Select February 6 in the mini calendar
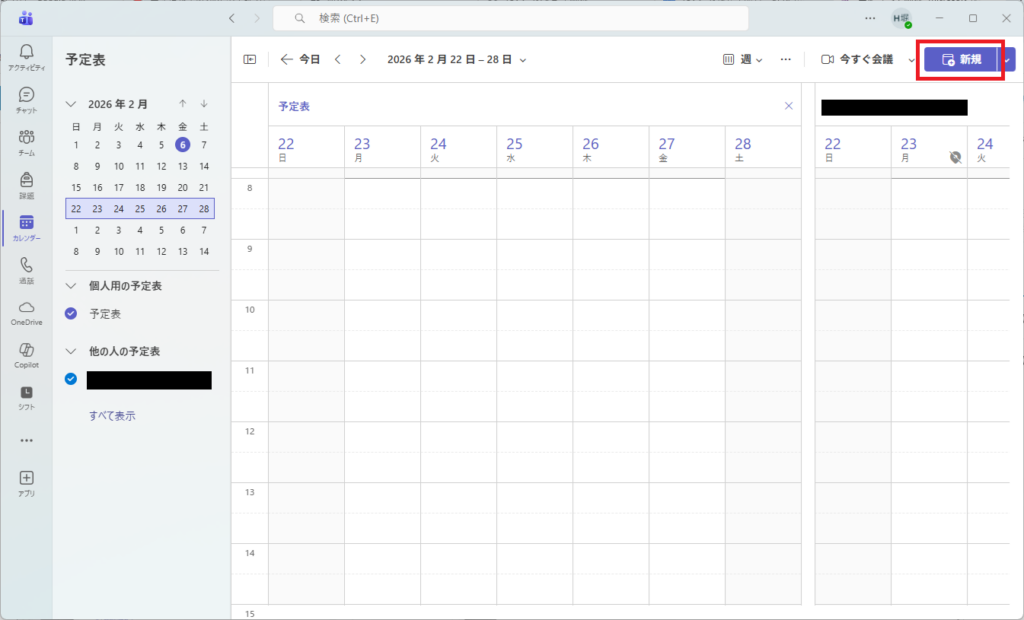1024x620 pixels. click(182, 145)
